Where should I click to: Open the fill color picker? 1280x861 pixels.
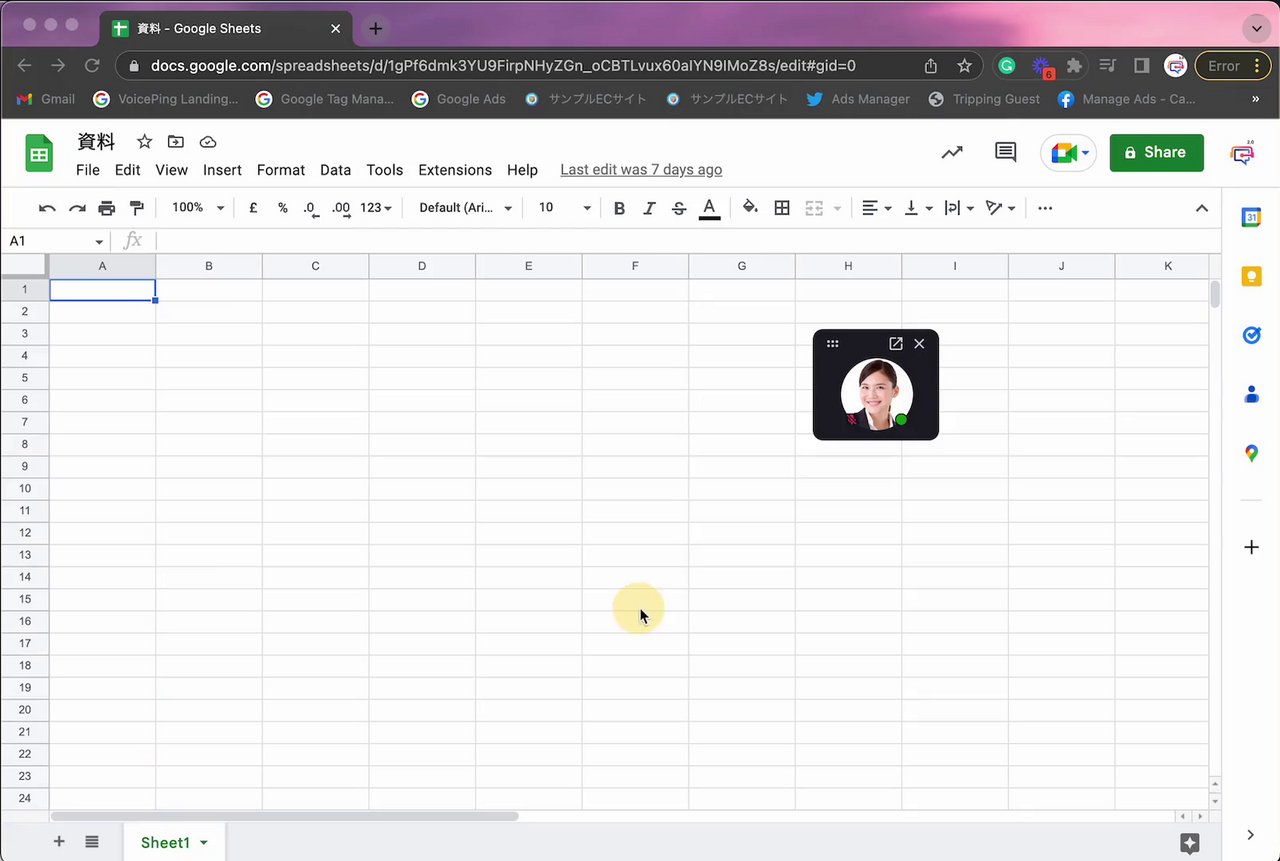pyautogui.click(x=750, y=208)
